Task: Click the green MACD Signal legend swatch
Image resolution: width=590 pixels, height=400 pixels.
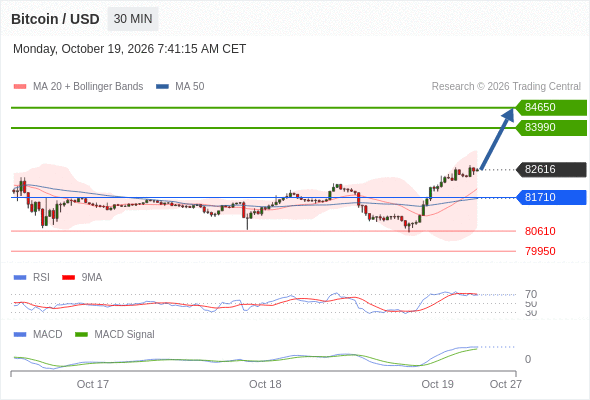Action: pos(81,335)
